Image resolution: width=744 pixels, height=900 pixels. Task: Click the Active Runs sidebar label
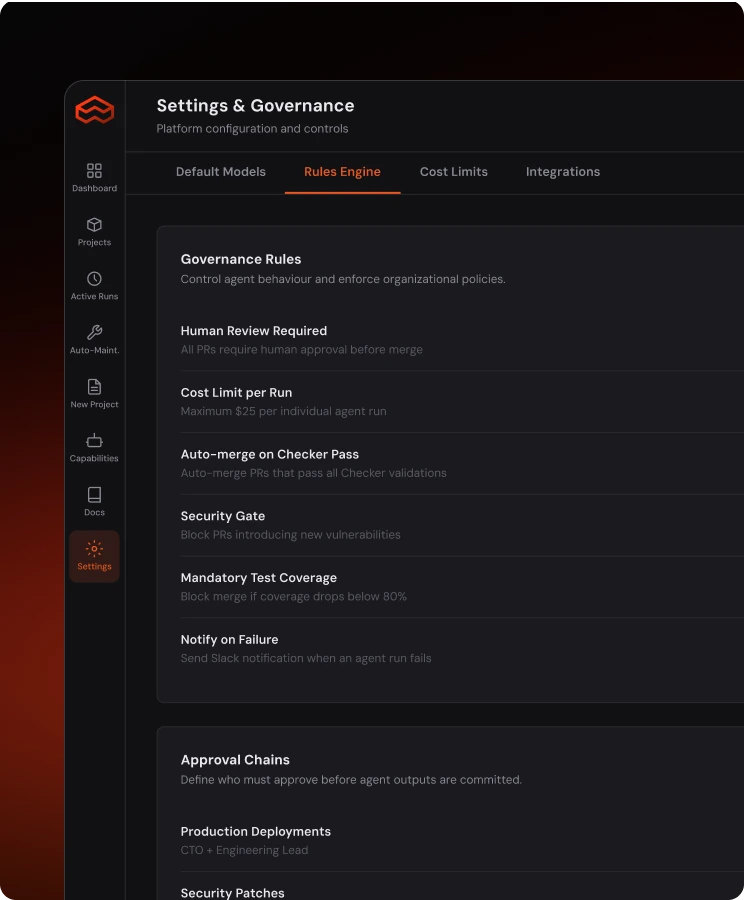pyautogui.click(x=94, y=296)
